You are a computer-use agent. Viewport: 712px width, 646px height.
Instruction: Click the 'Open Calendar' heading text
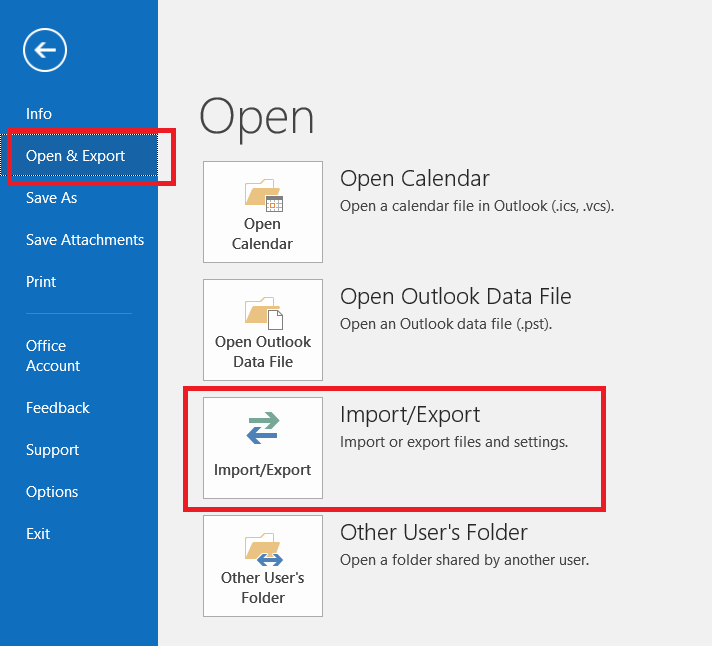point(415,178)
